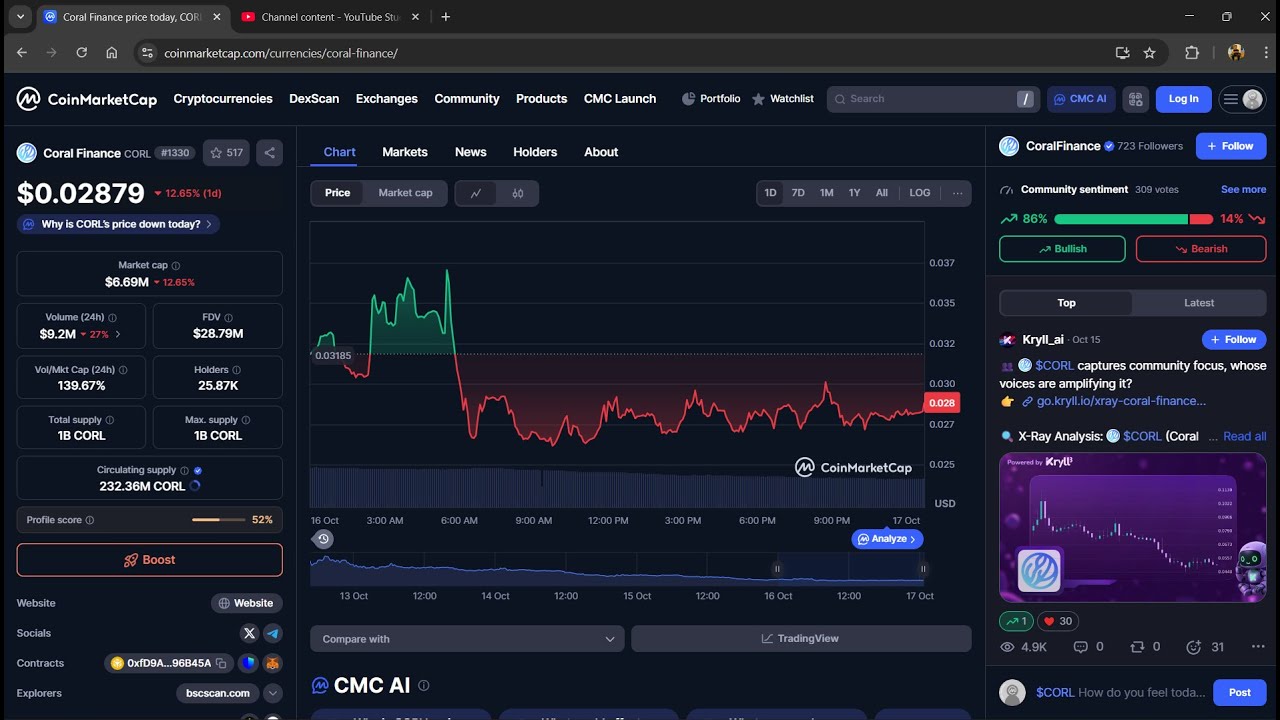Repost the Kryll_ai post
This screenshot has height=720, width=1280.
[1145, 647]
